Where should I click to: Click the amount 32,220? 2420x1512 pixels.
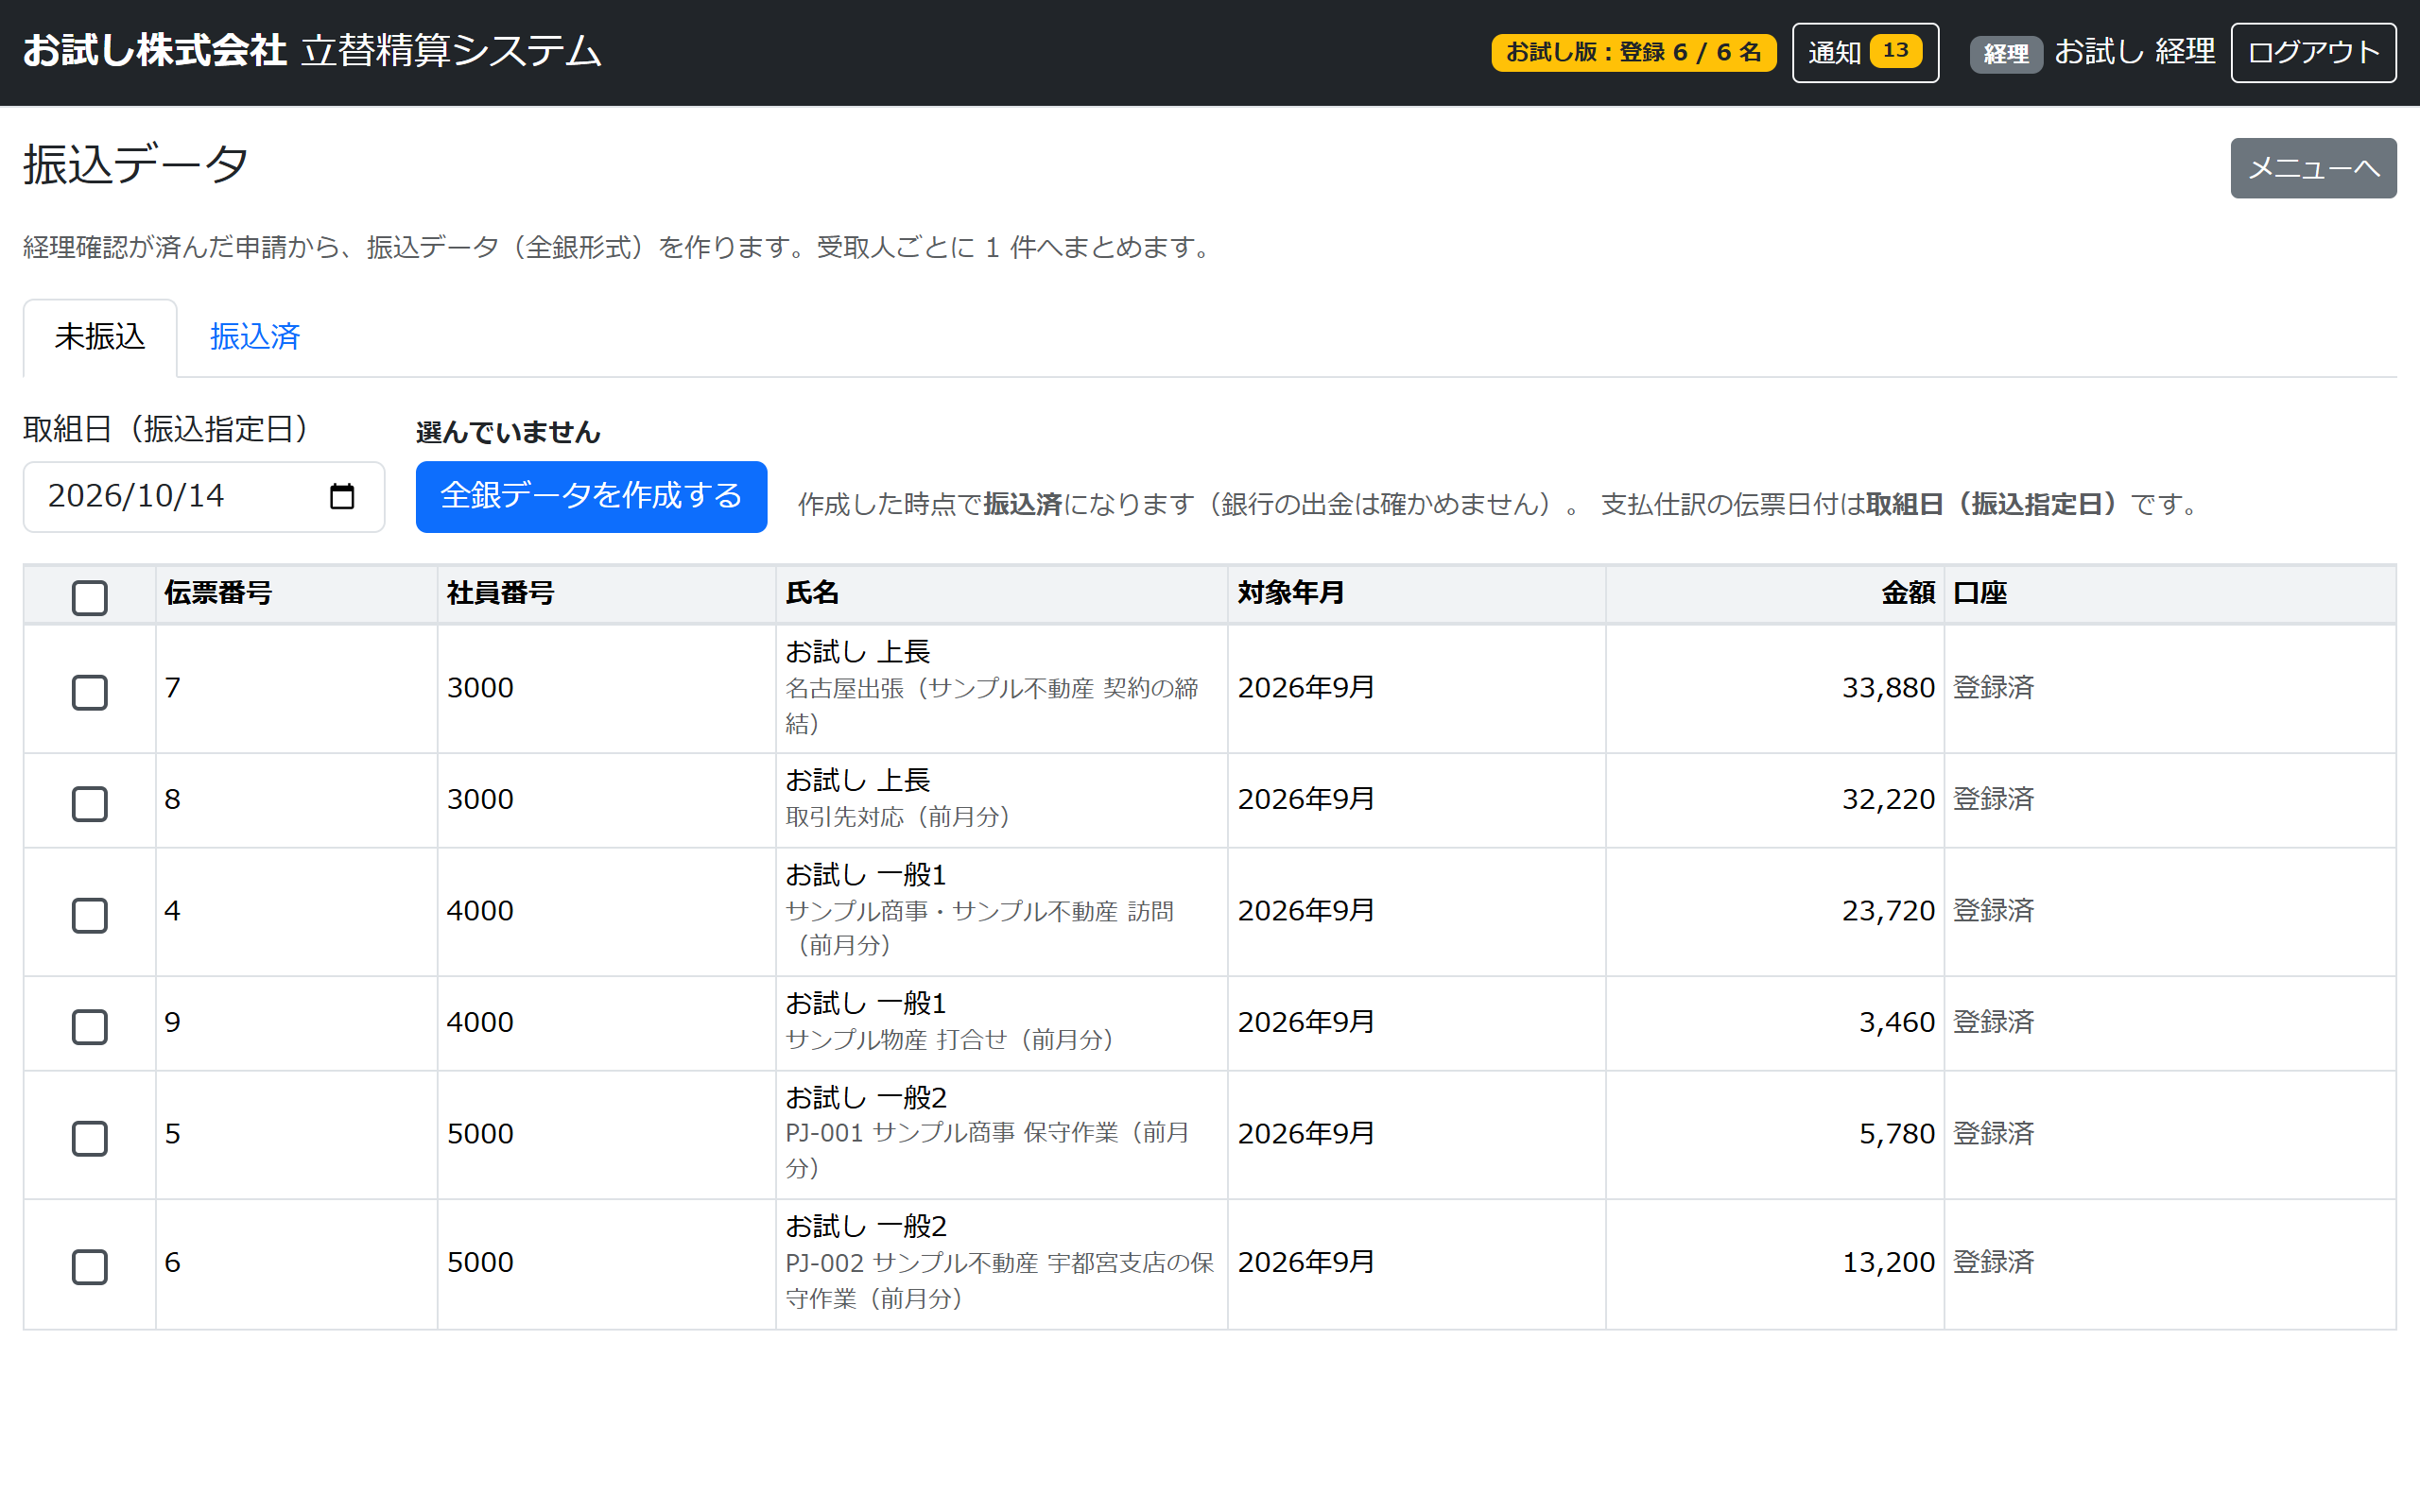tap(1888, 799)
